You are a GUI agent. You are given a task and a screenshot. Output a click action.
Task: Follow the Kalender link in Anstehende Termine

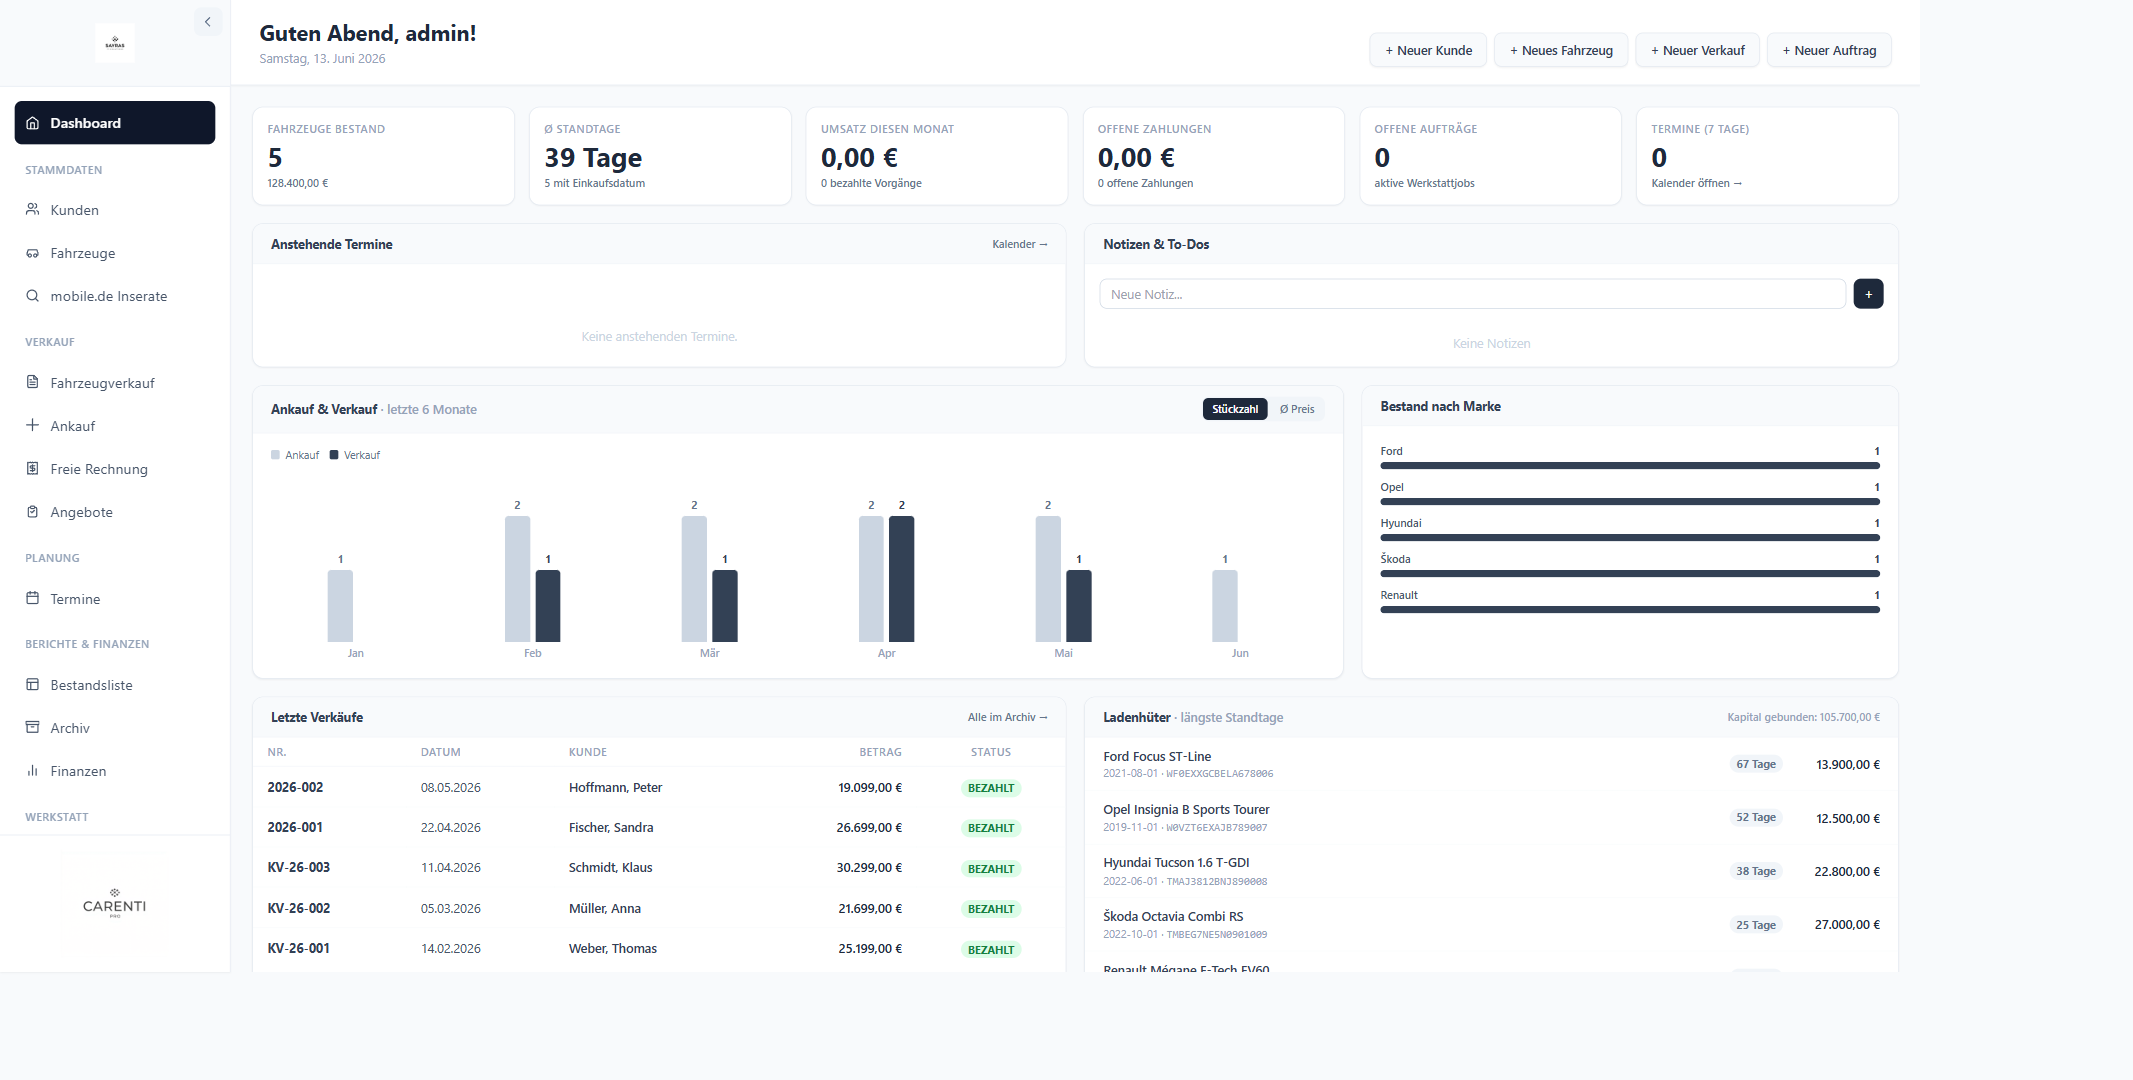[x=1019, y=244]
